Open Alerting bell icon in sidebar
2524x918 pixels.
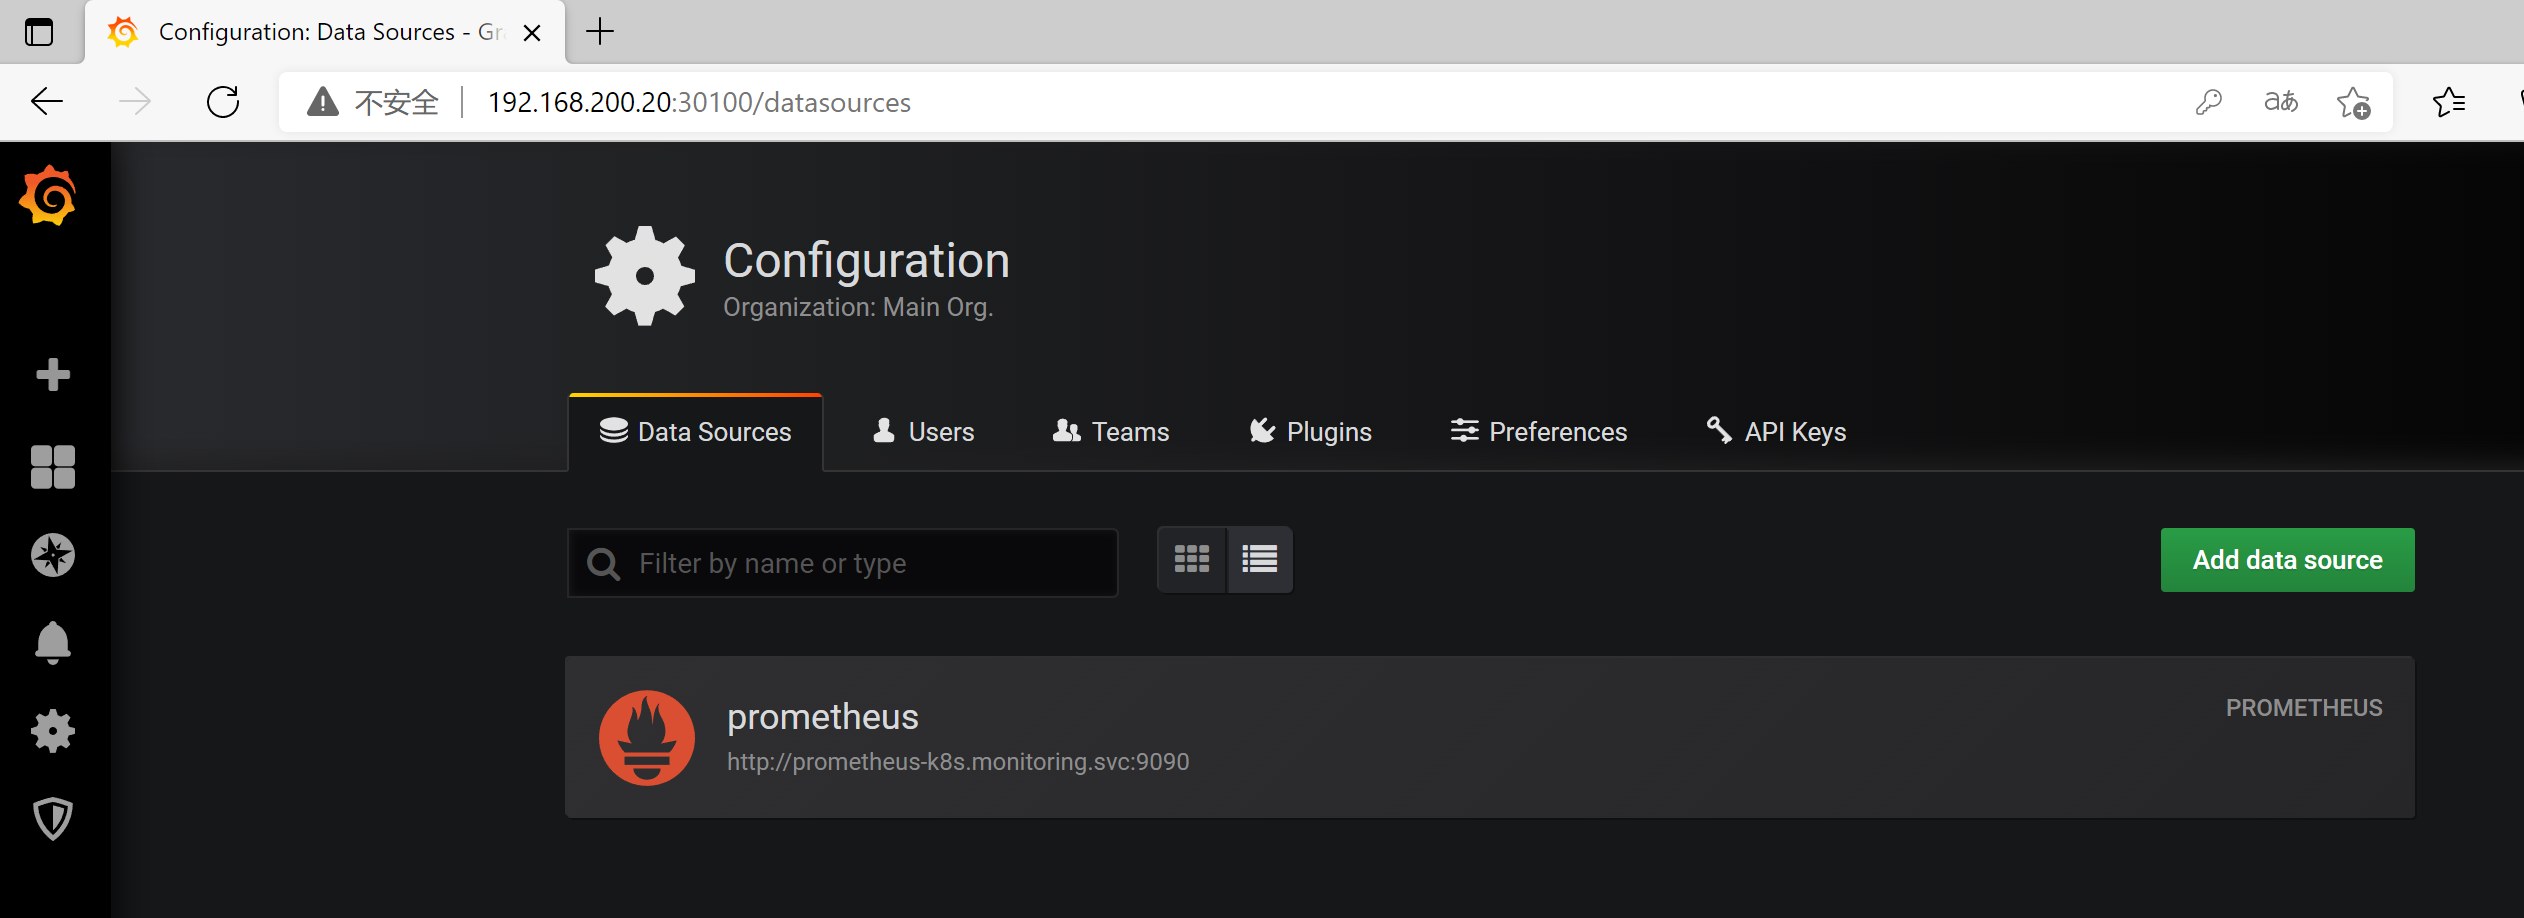pyautogui.click(x=52, y=643)
